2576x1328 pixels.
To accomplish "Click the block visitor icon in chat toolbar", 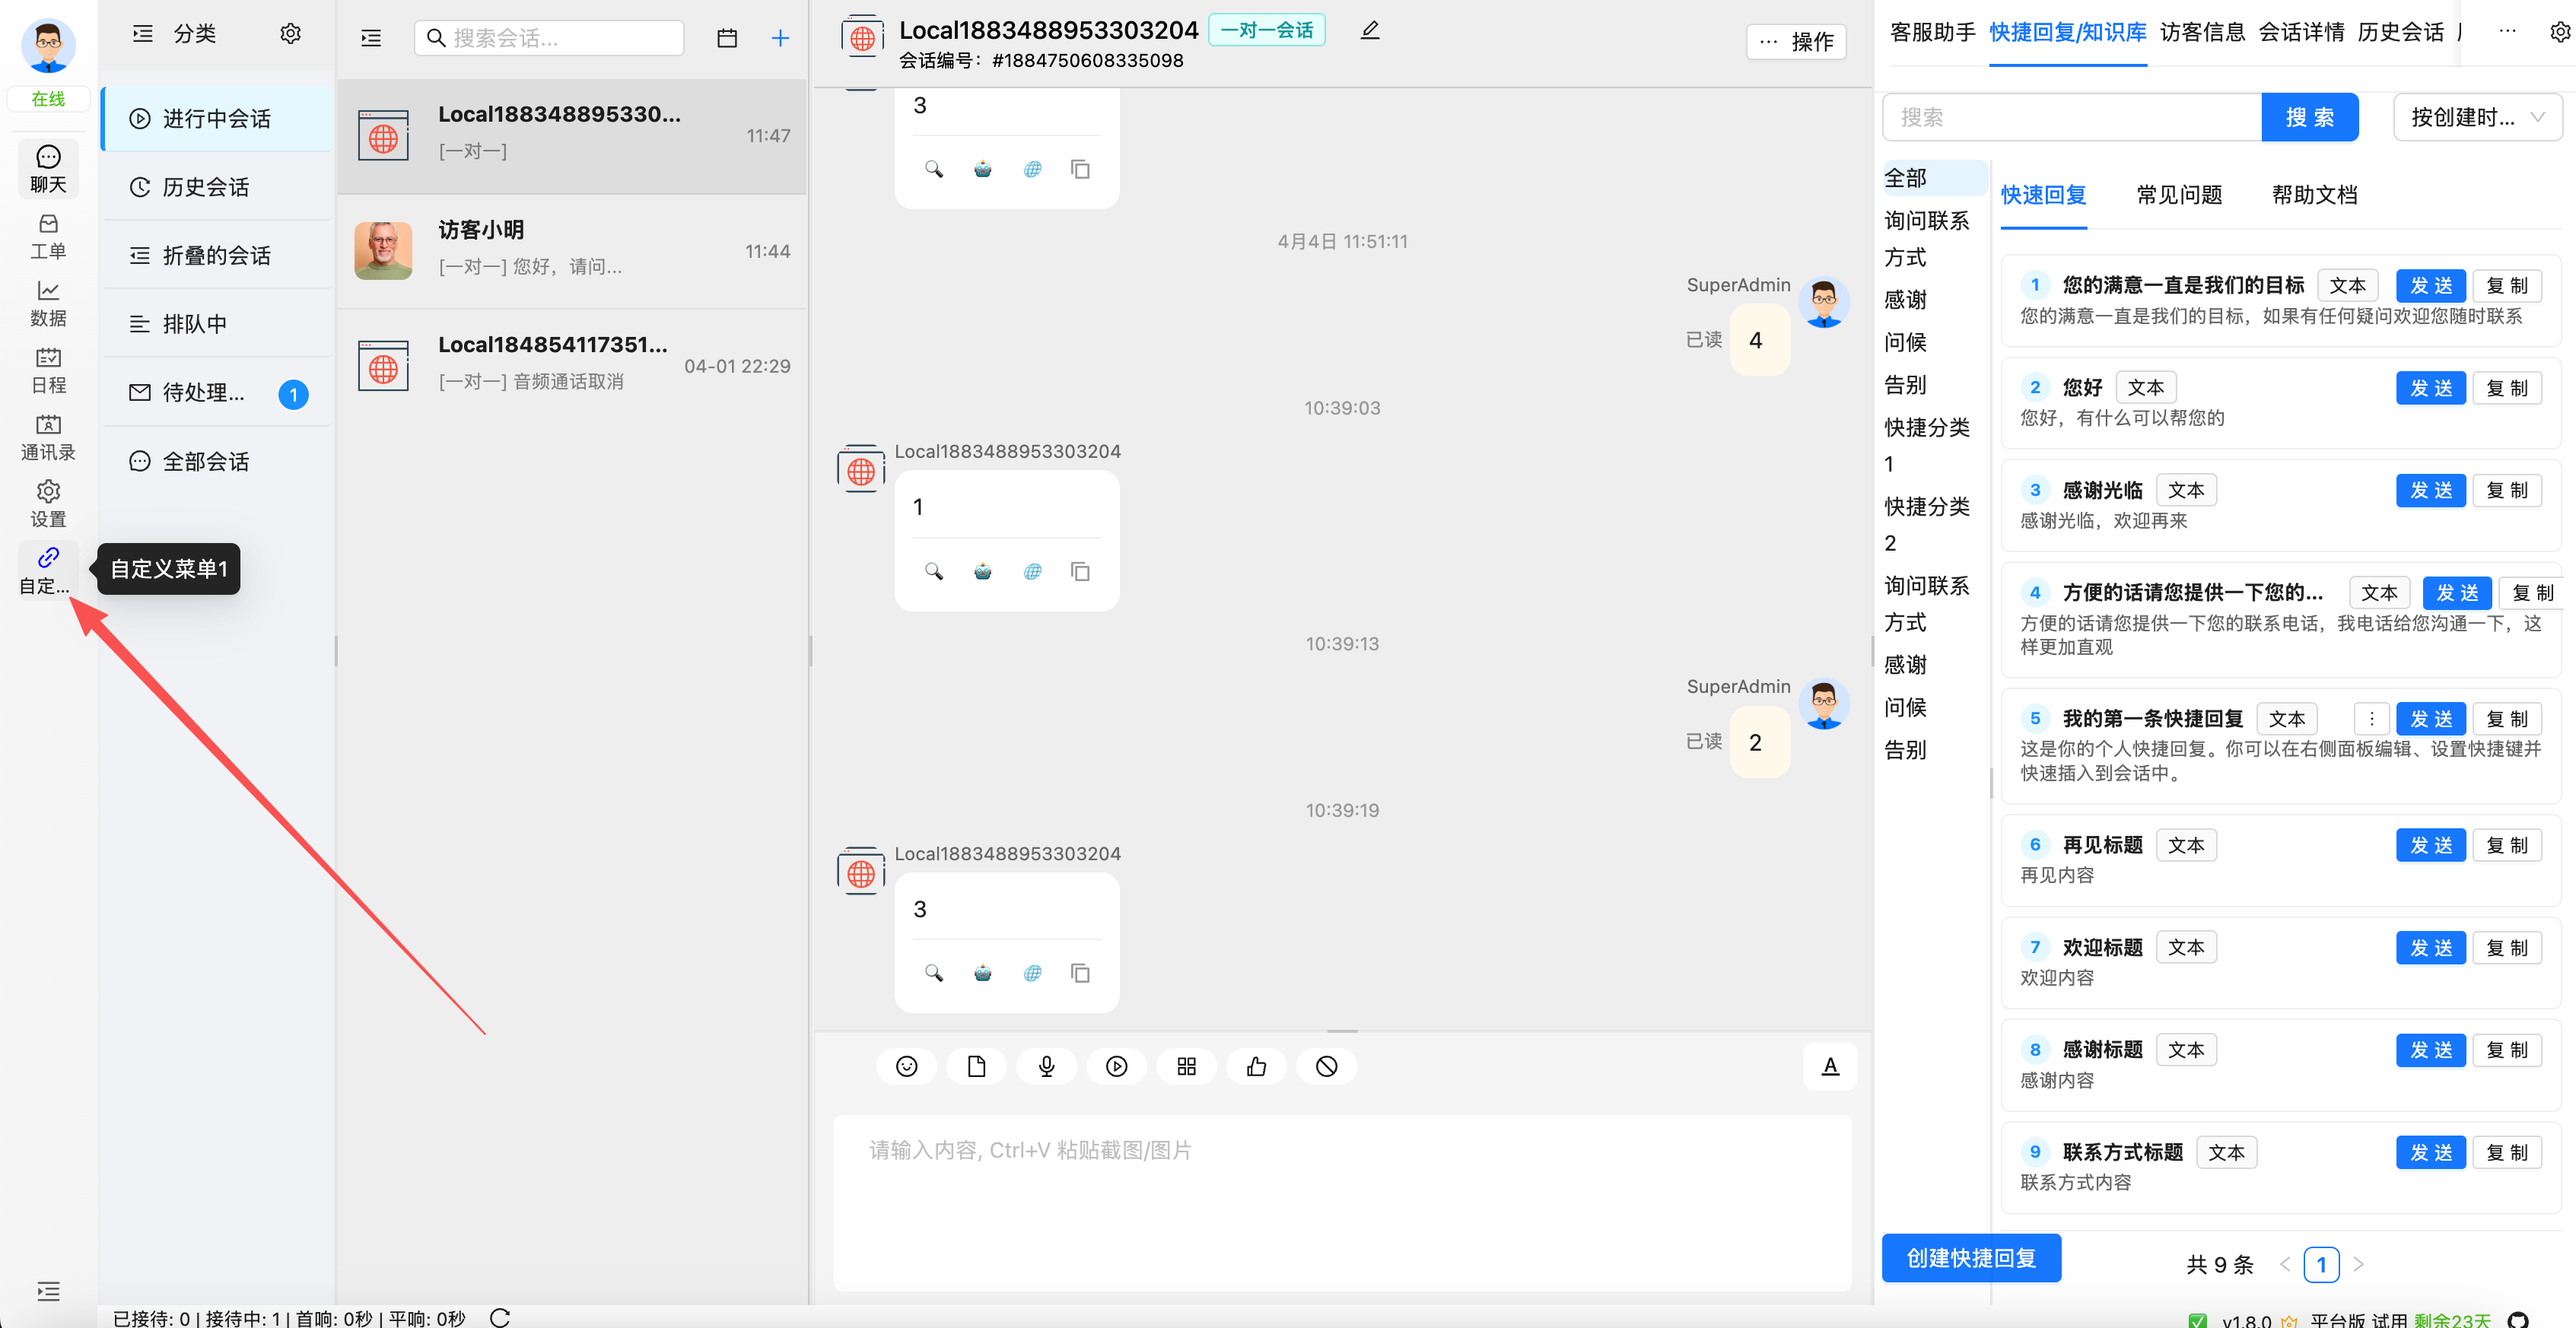I will click(1326, 1066).
